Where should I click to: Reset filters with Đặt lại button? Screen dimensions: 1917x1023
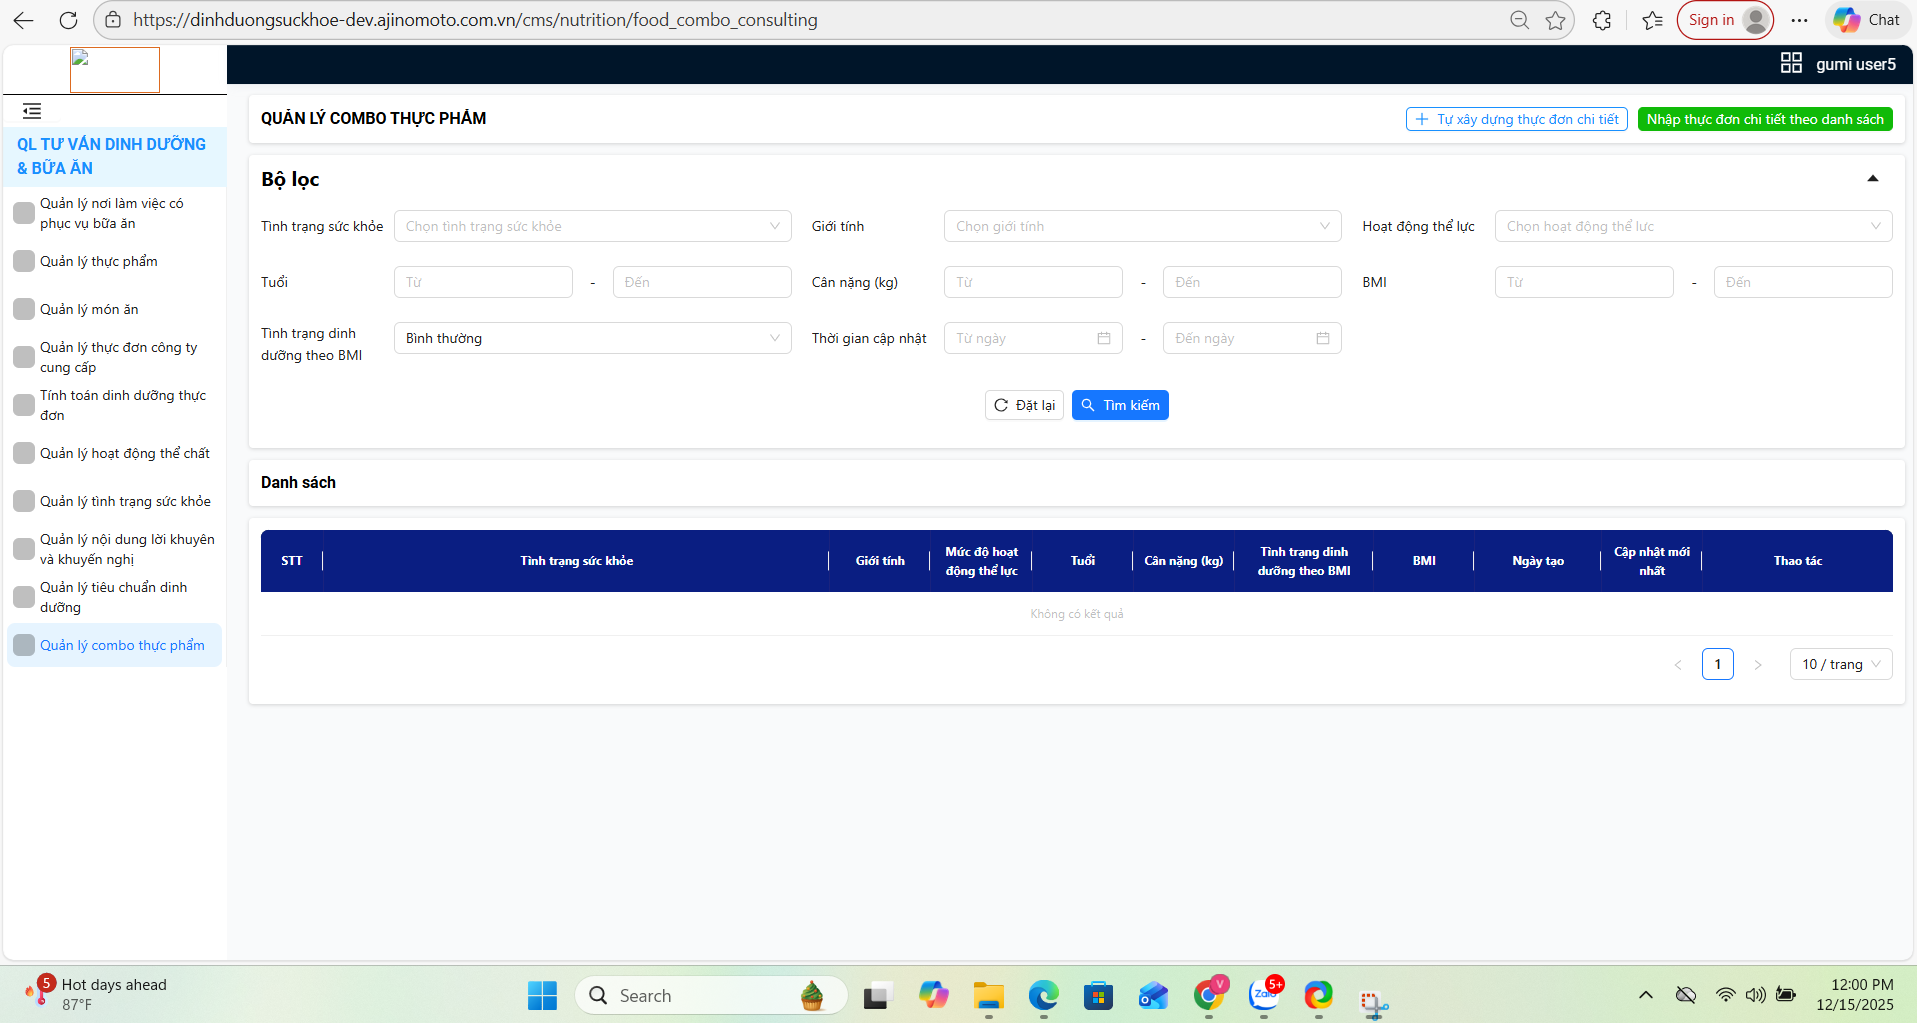click(1024, 405)
